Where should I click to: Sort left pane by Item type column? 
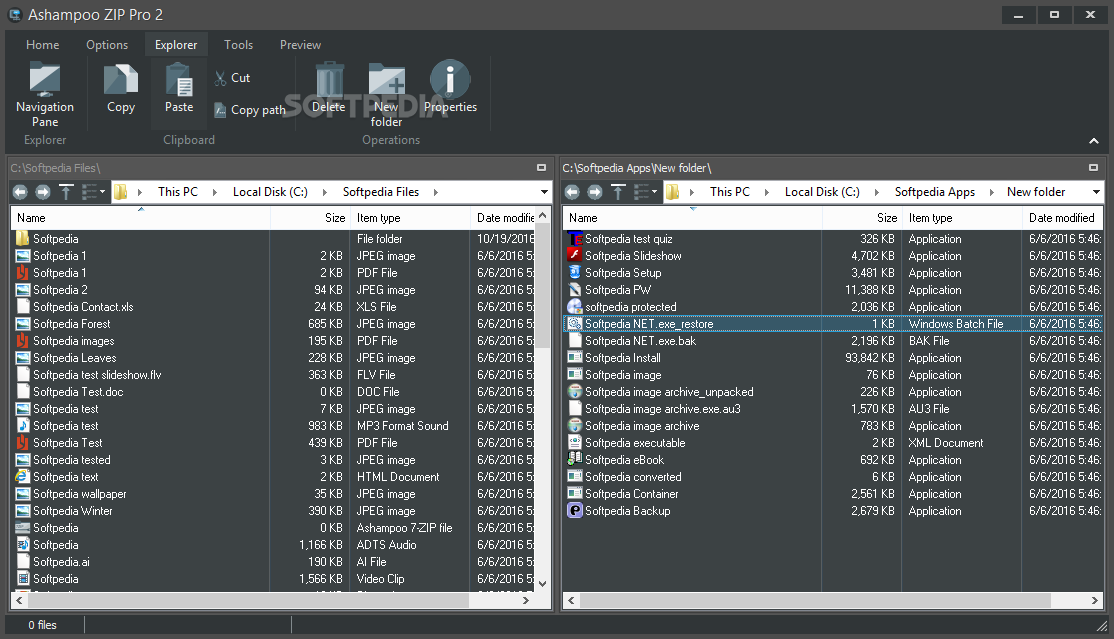[410, 218]
